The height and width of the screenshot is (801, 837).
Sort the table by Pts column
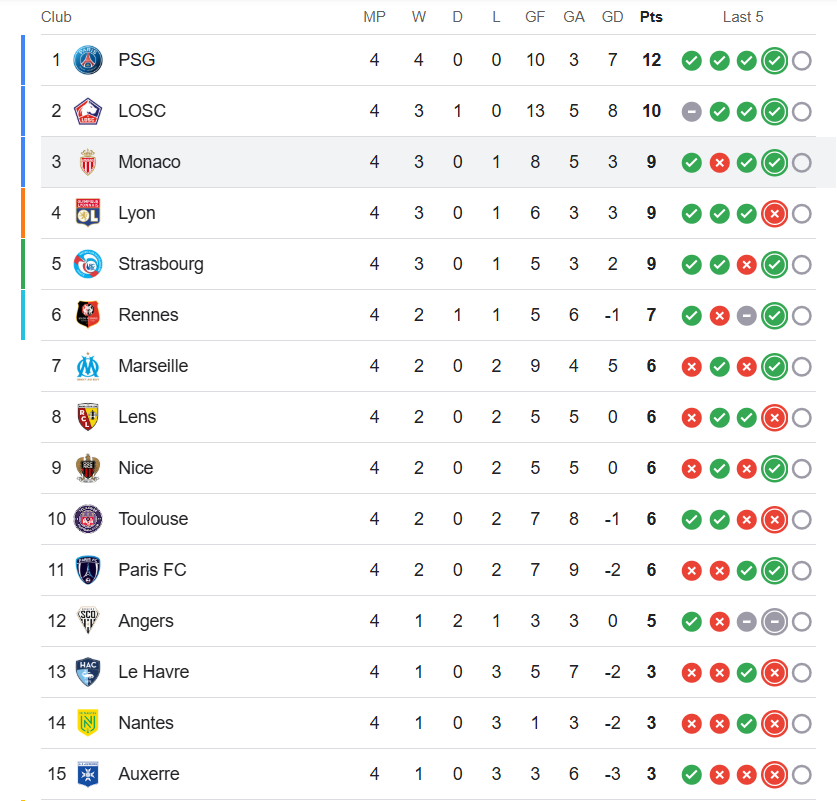click(651, 17)
